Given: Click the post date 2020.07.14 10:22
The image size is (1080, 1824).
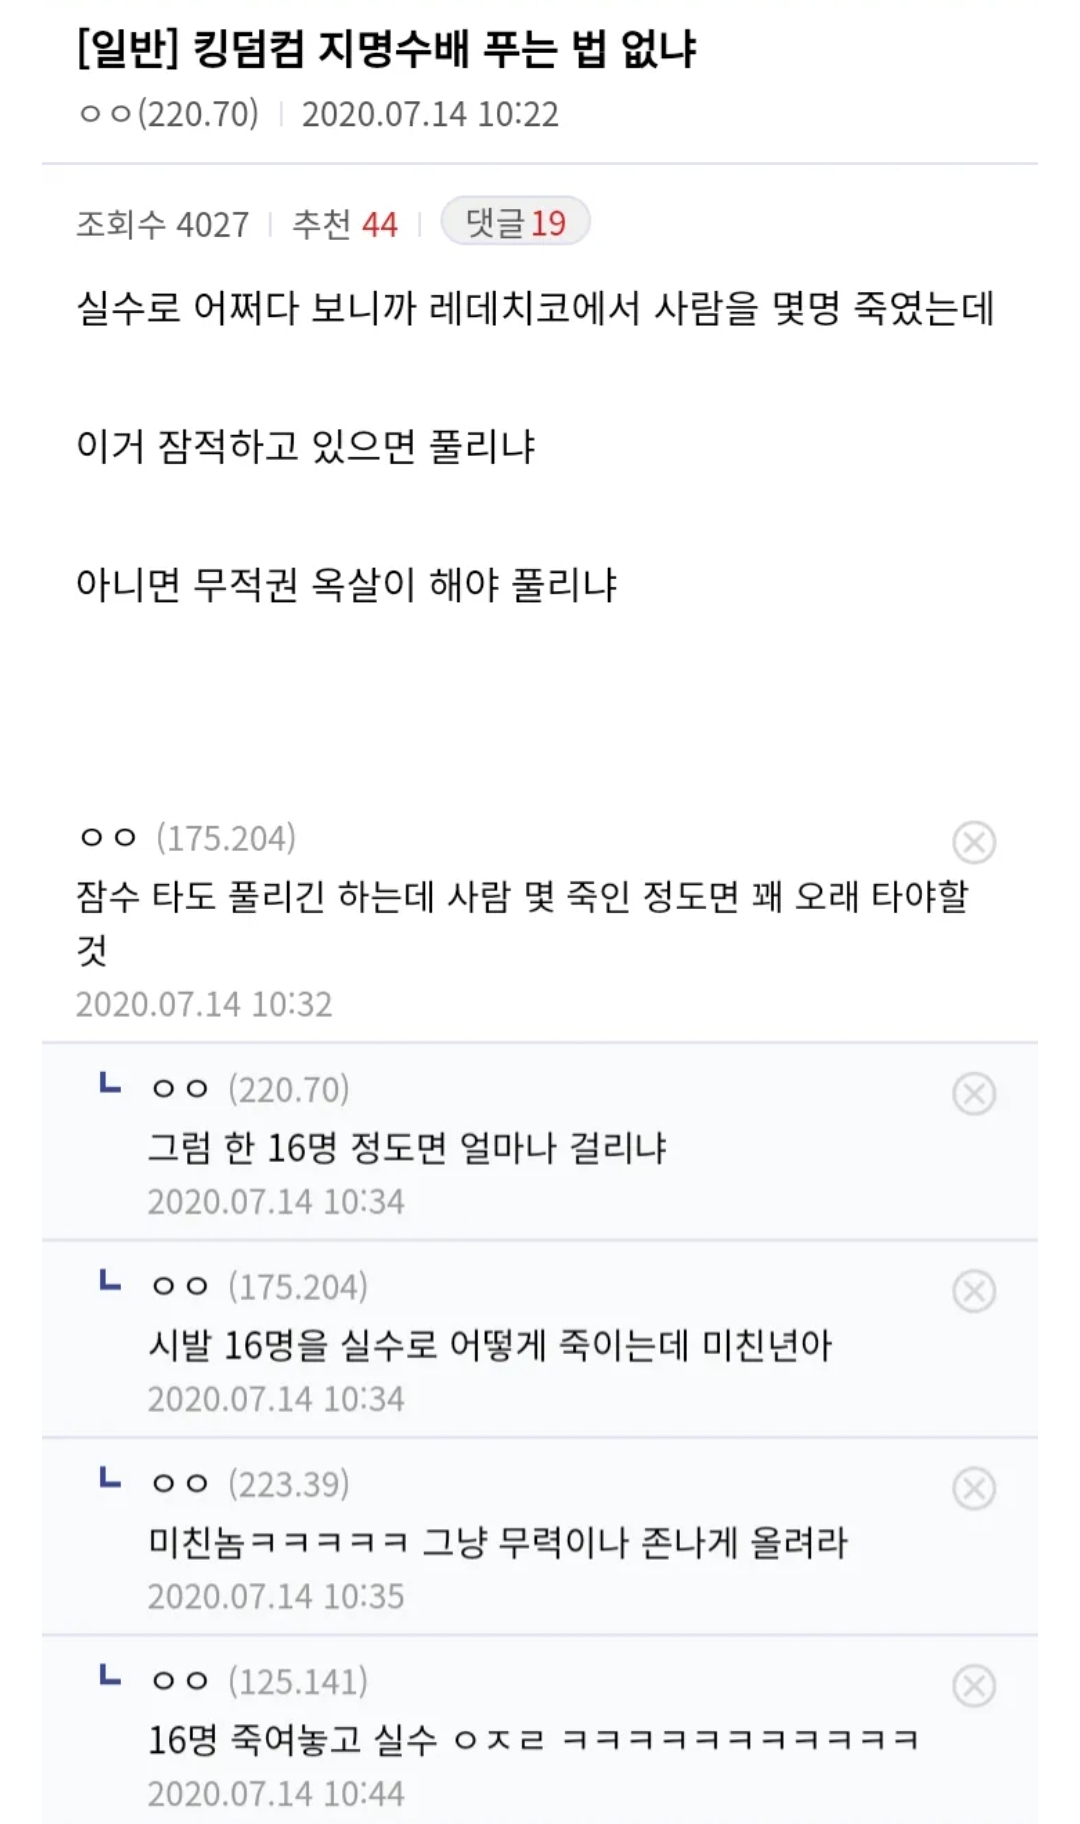Looking at the screenshot, I should (x=430, y=114).
